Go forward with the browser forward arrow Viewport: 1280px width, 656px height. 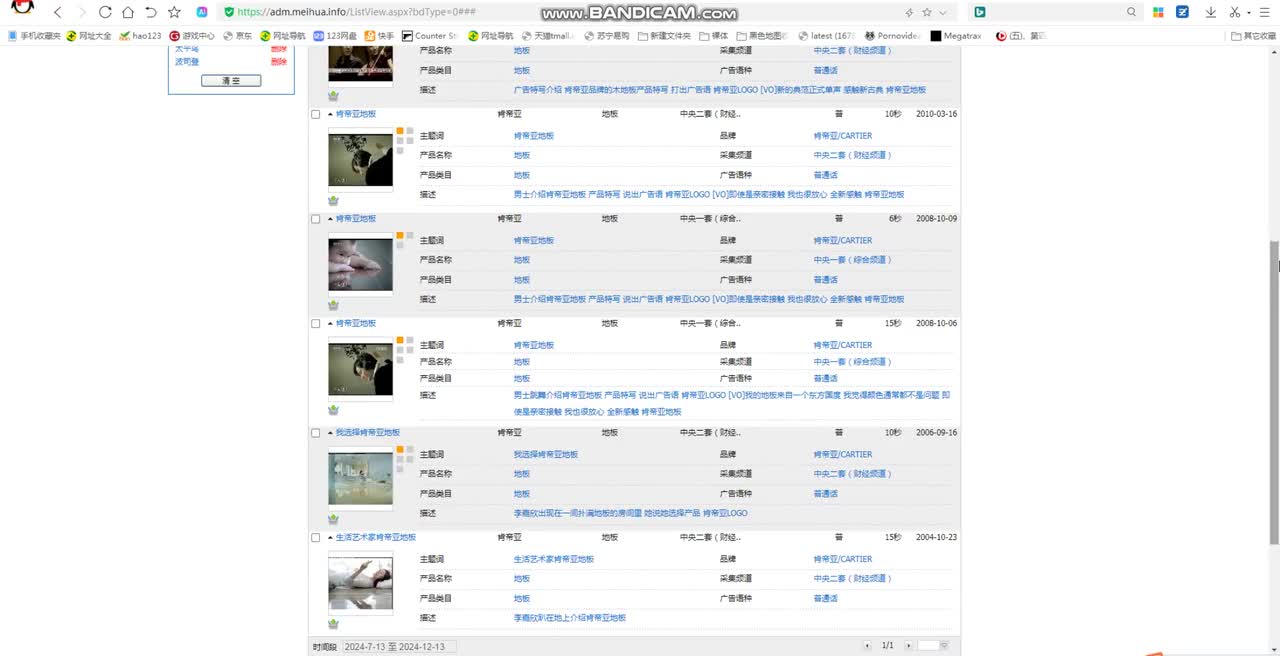pos(82,12)
